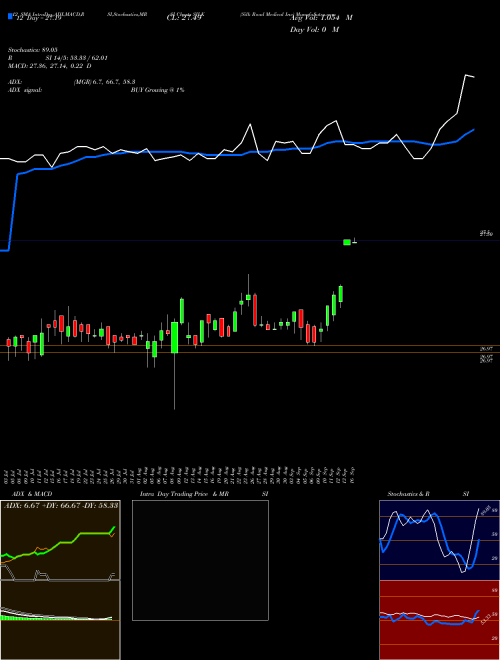
Task: Click the 'SI 14/5: 33.33 / 62.01' readout
Action: tap(77, 58)
